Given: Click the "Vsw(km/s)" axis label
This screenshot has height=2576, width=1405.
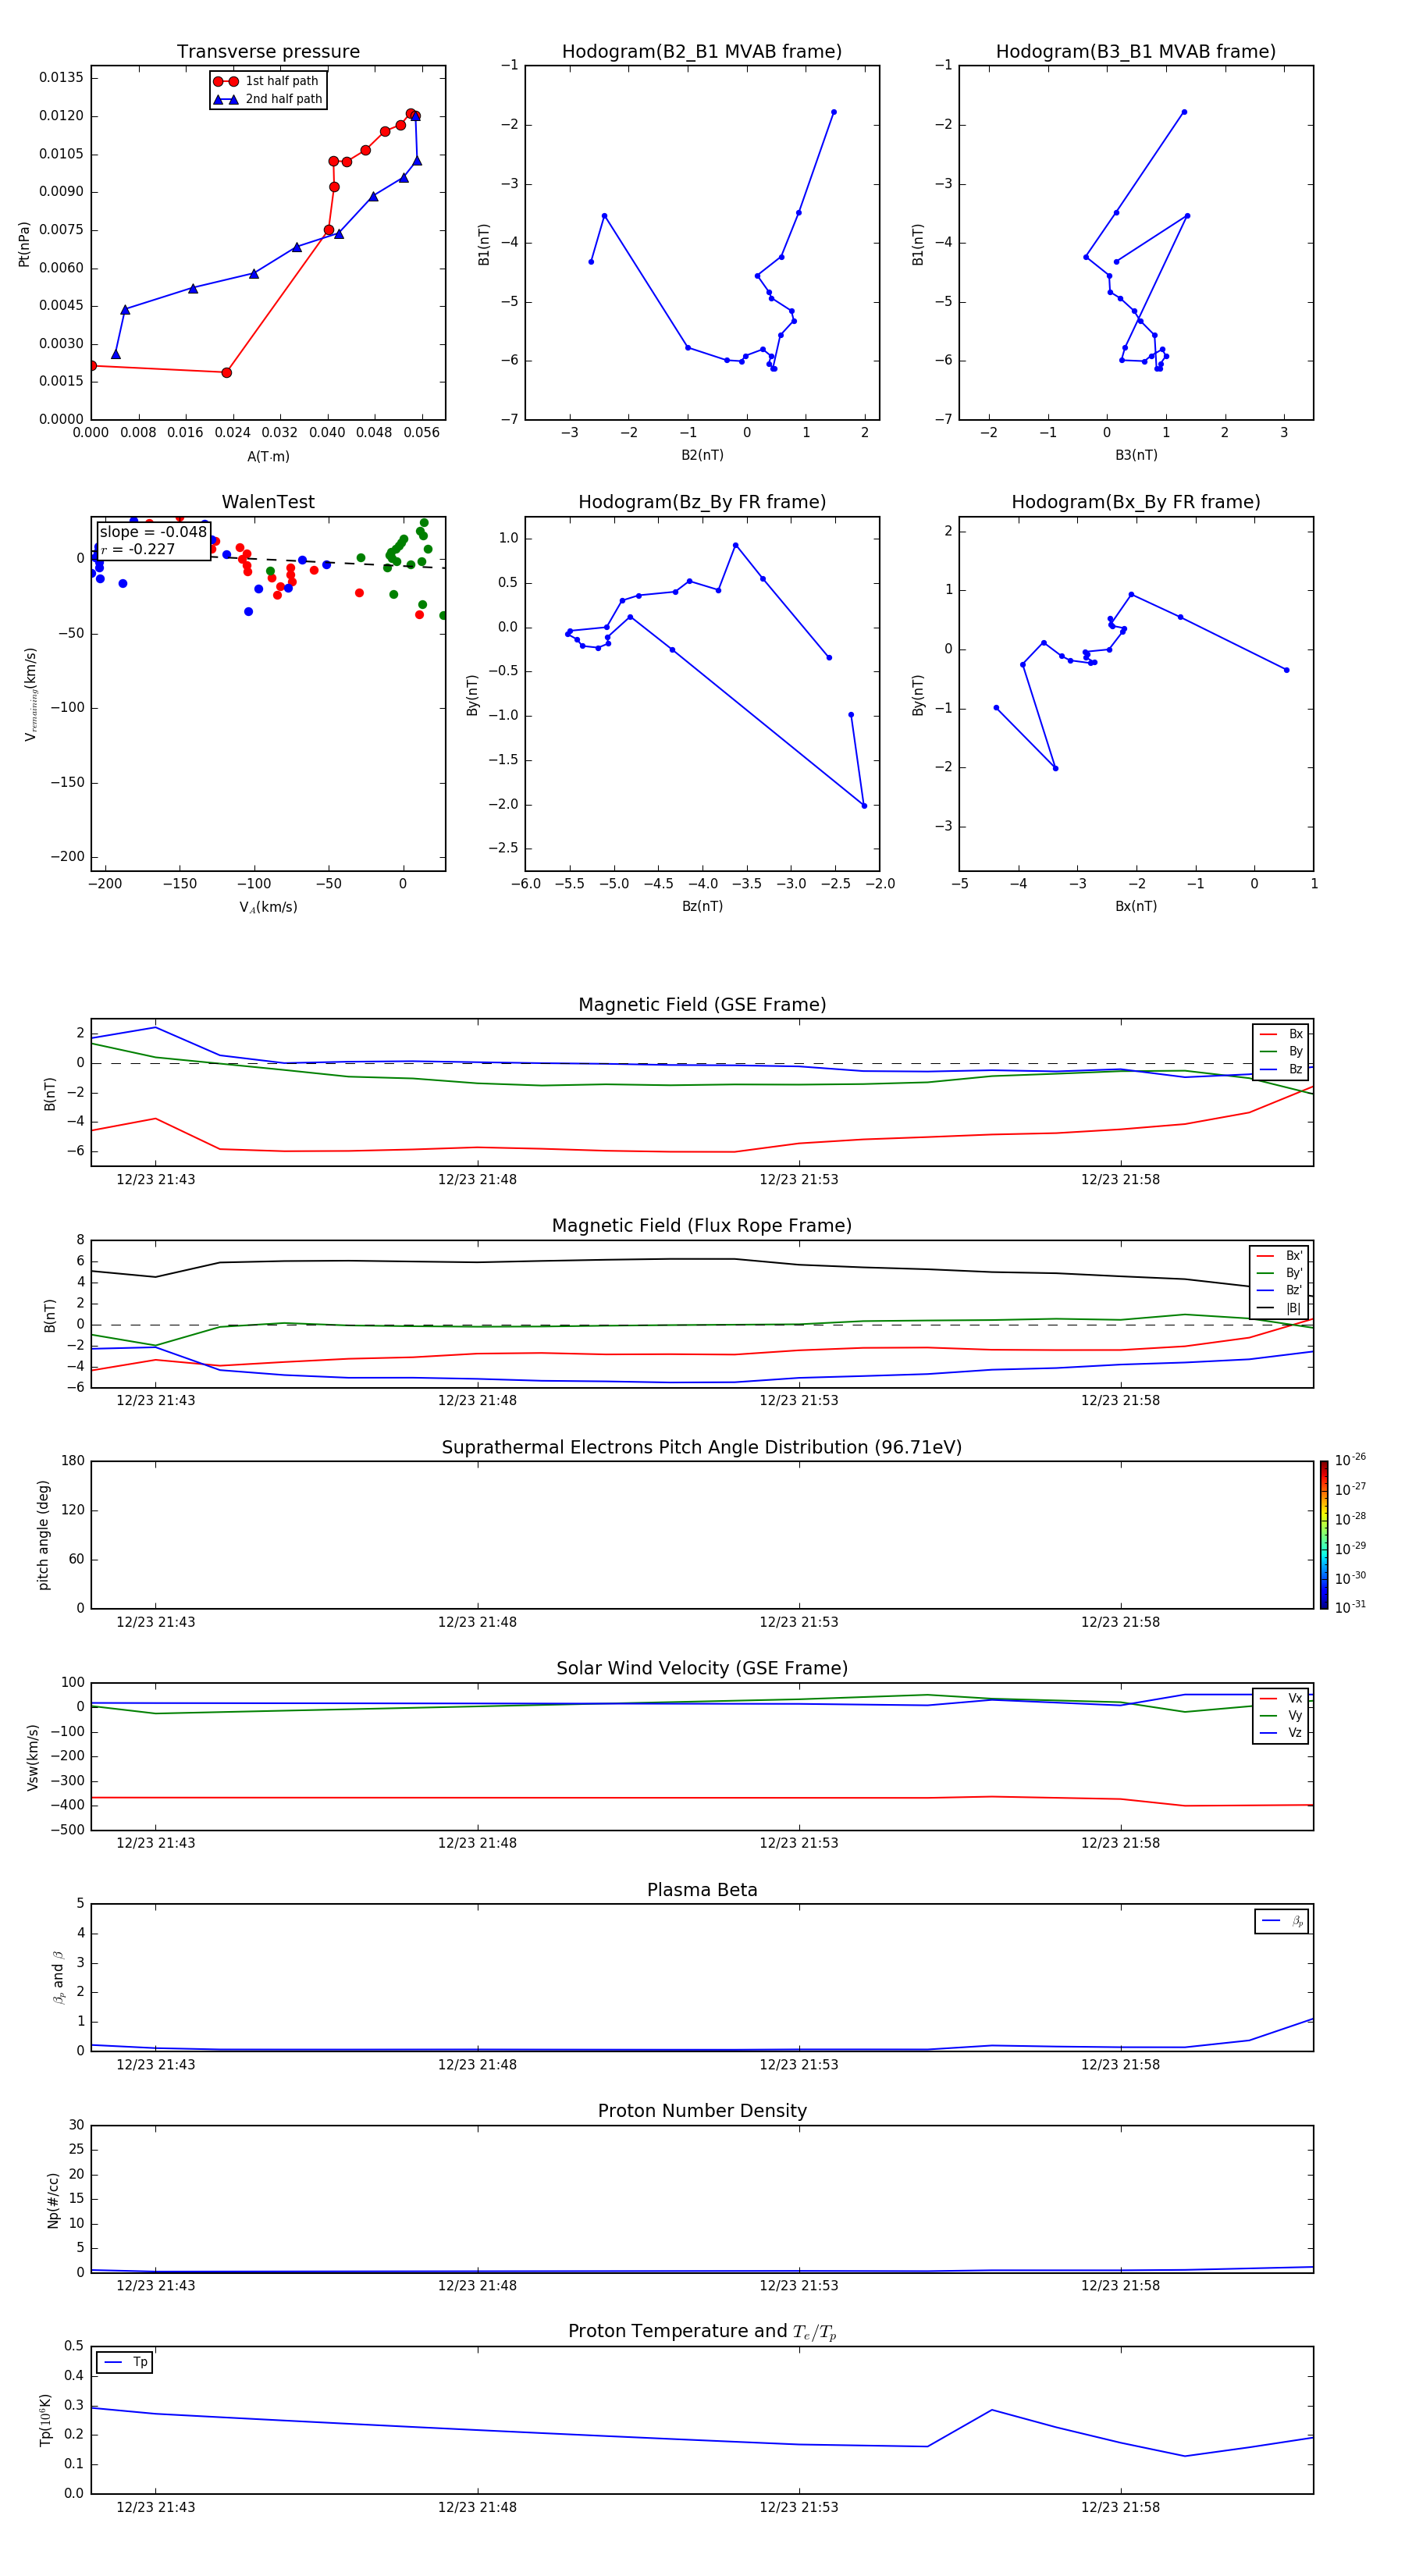Looking at the screenshot, I should click(x=33, y=1757).
